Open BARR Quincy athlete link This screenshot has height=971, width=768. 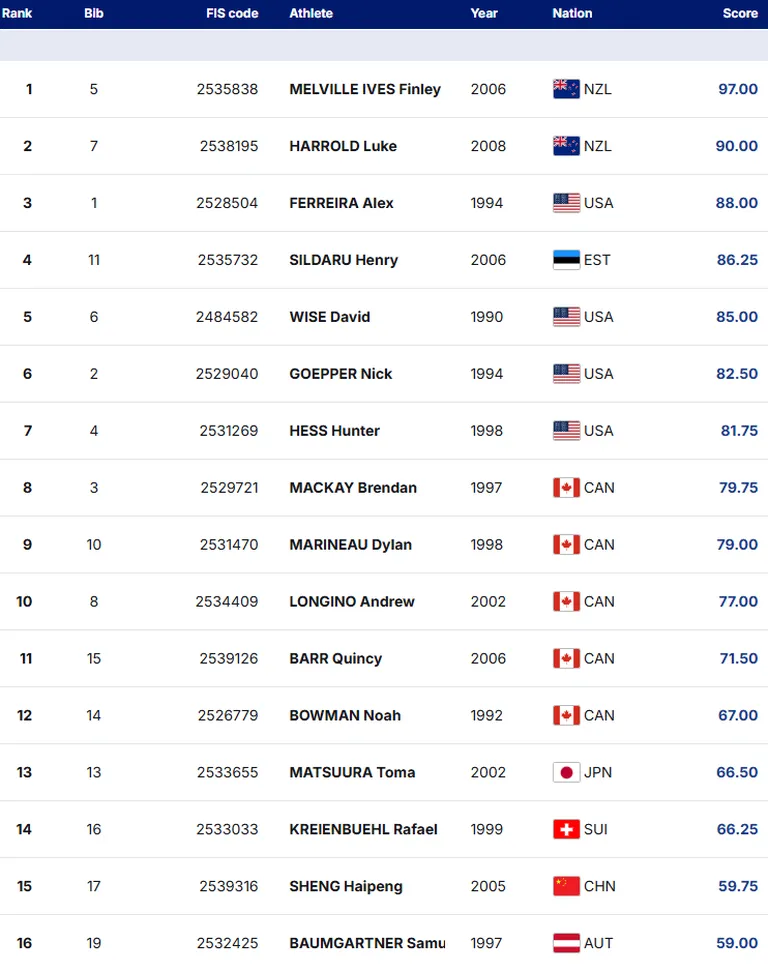tap(336, 659)
